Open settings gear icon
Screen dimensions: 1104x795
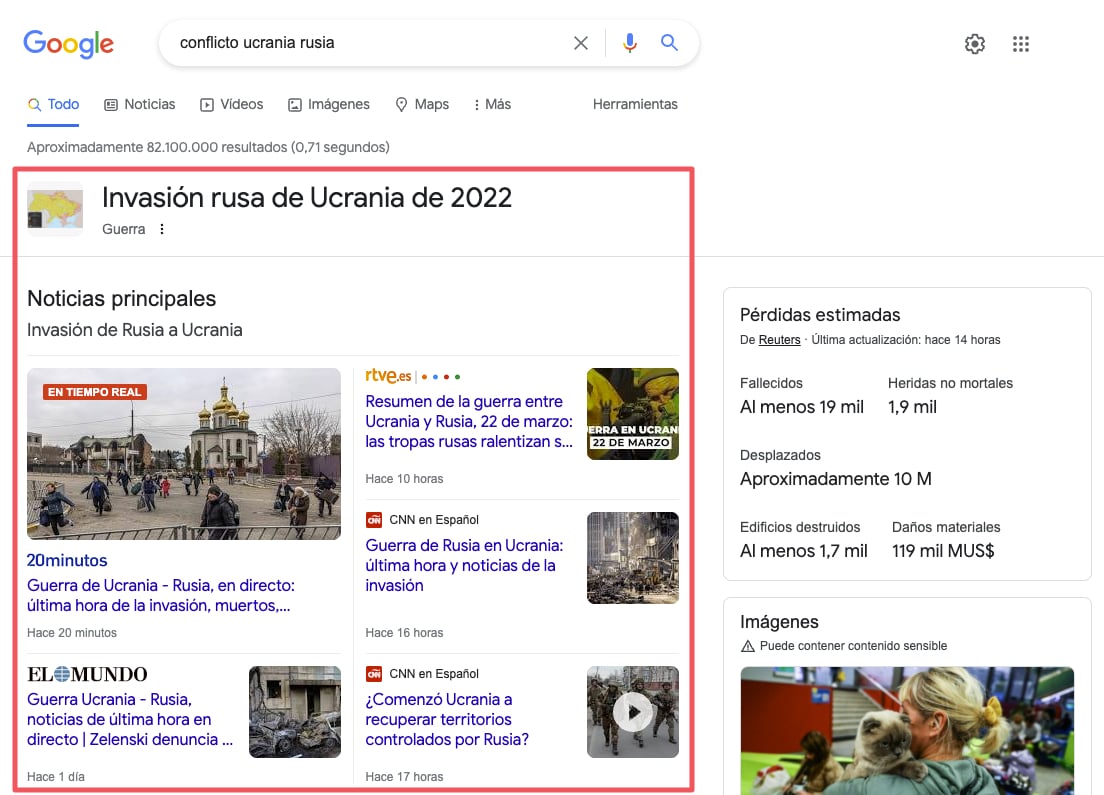point(974,44)
